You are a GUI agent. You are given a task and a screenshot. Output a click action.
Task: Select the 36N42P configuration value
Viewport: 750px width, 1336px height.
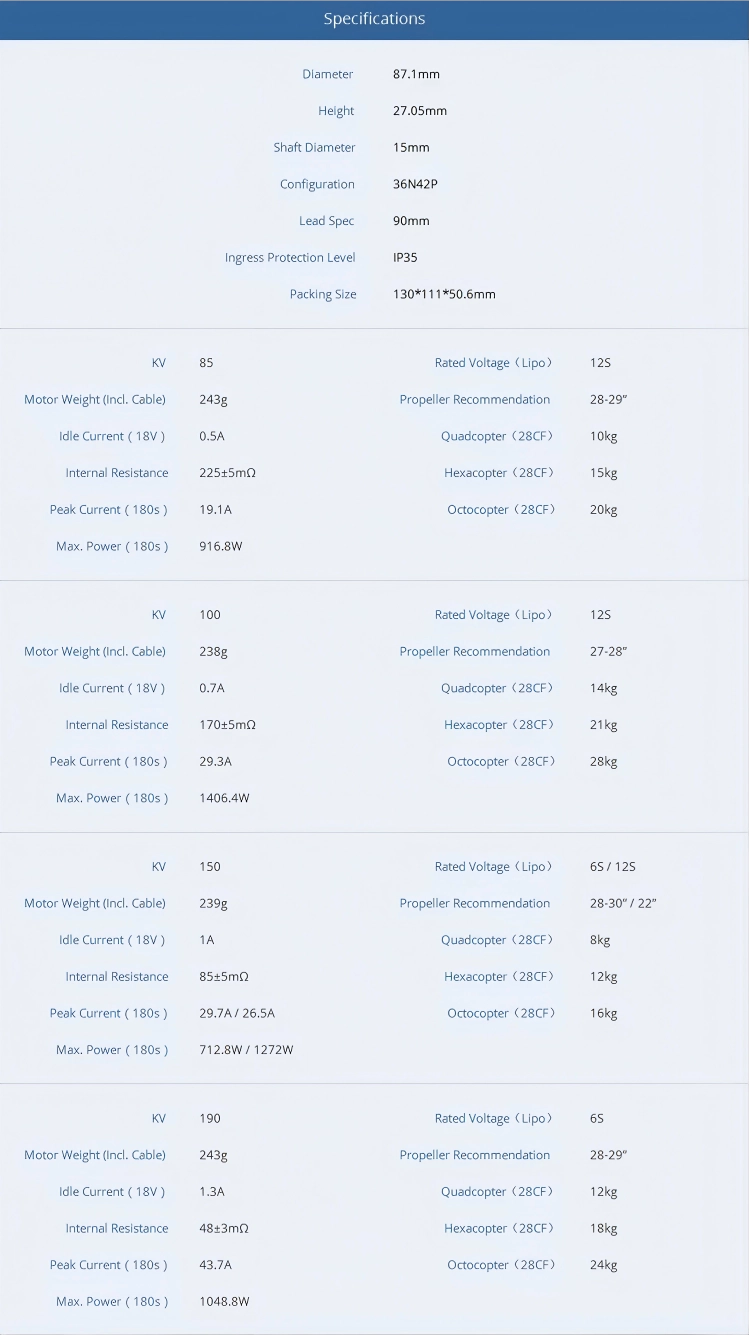pyautogui.click(x=415, y=184)
